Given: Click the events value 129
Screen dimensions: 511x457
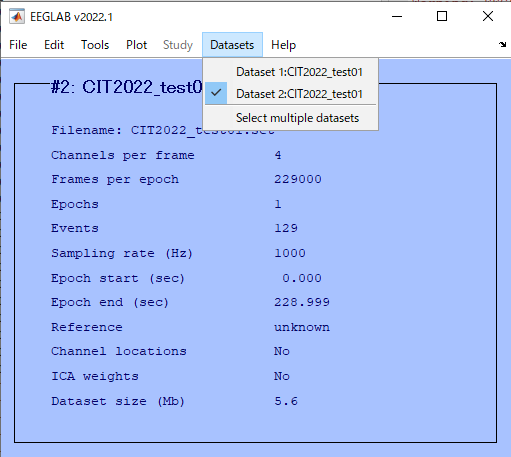Looking at the screenshot, I should click(x=286, y=228).
